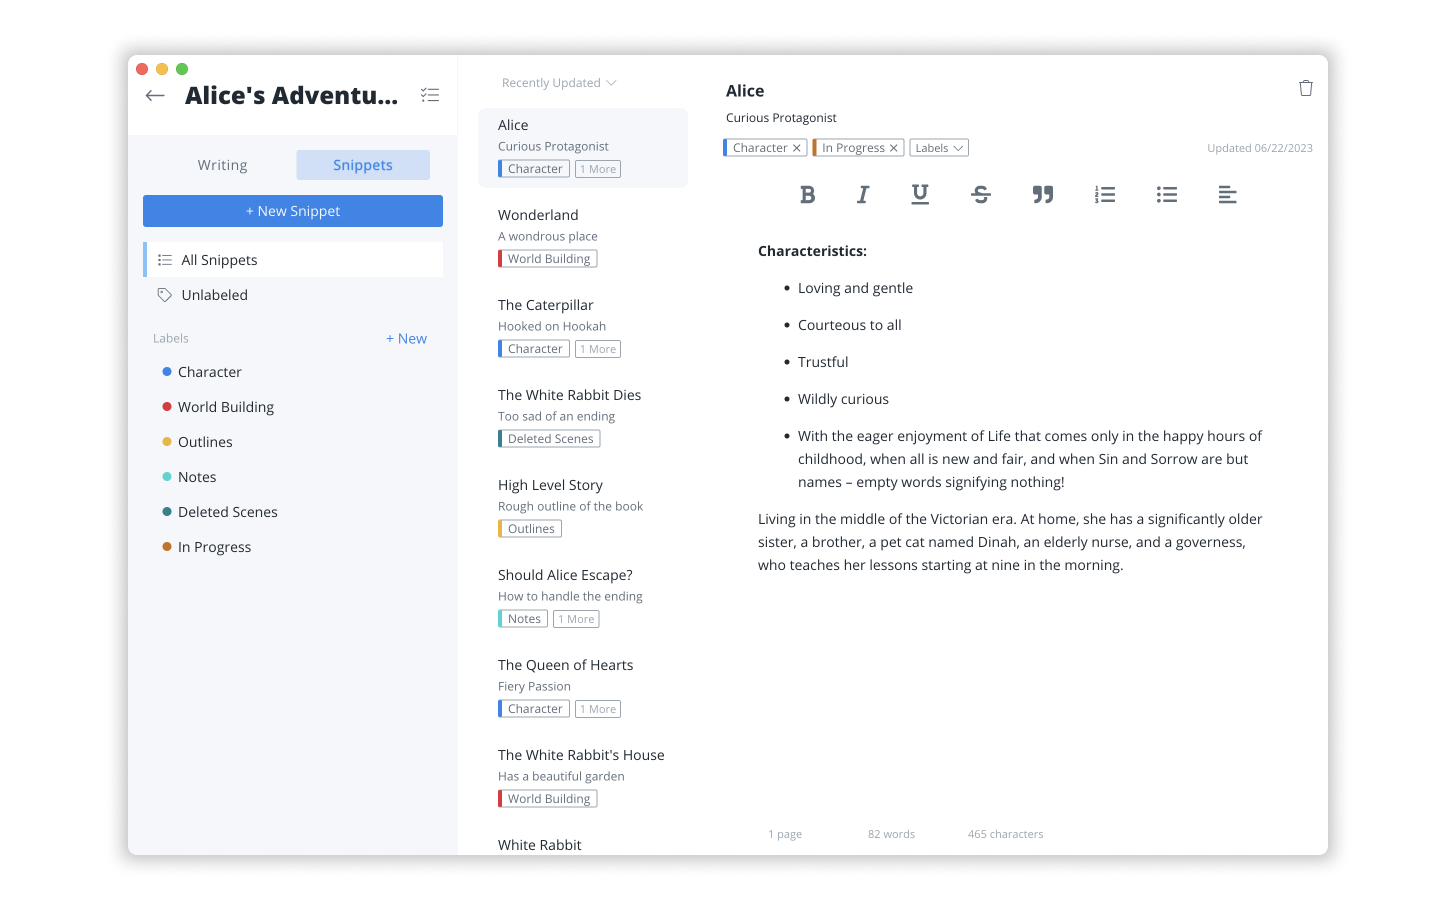Filter by the Notes label
The width and height of the screenshot is (1456, 910).
190,477
